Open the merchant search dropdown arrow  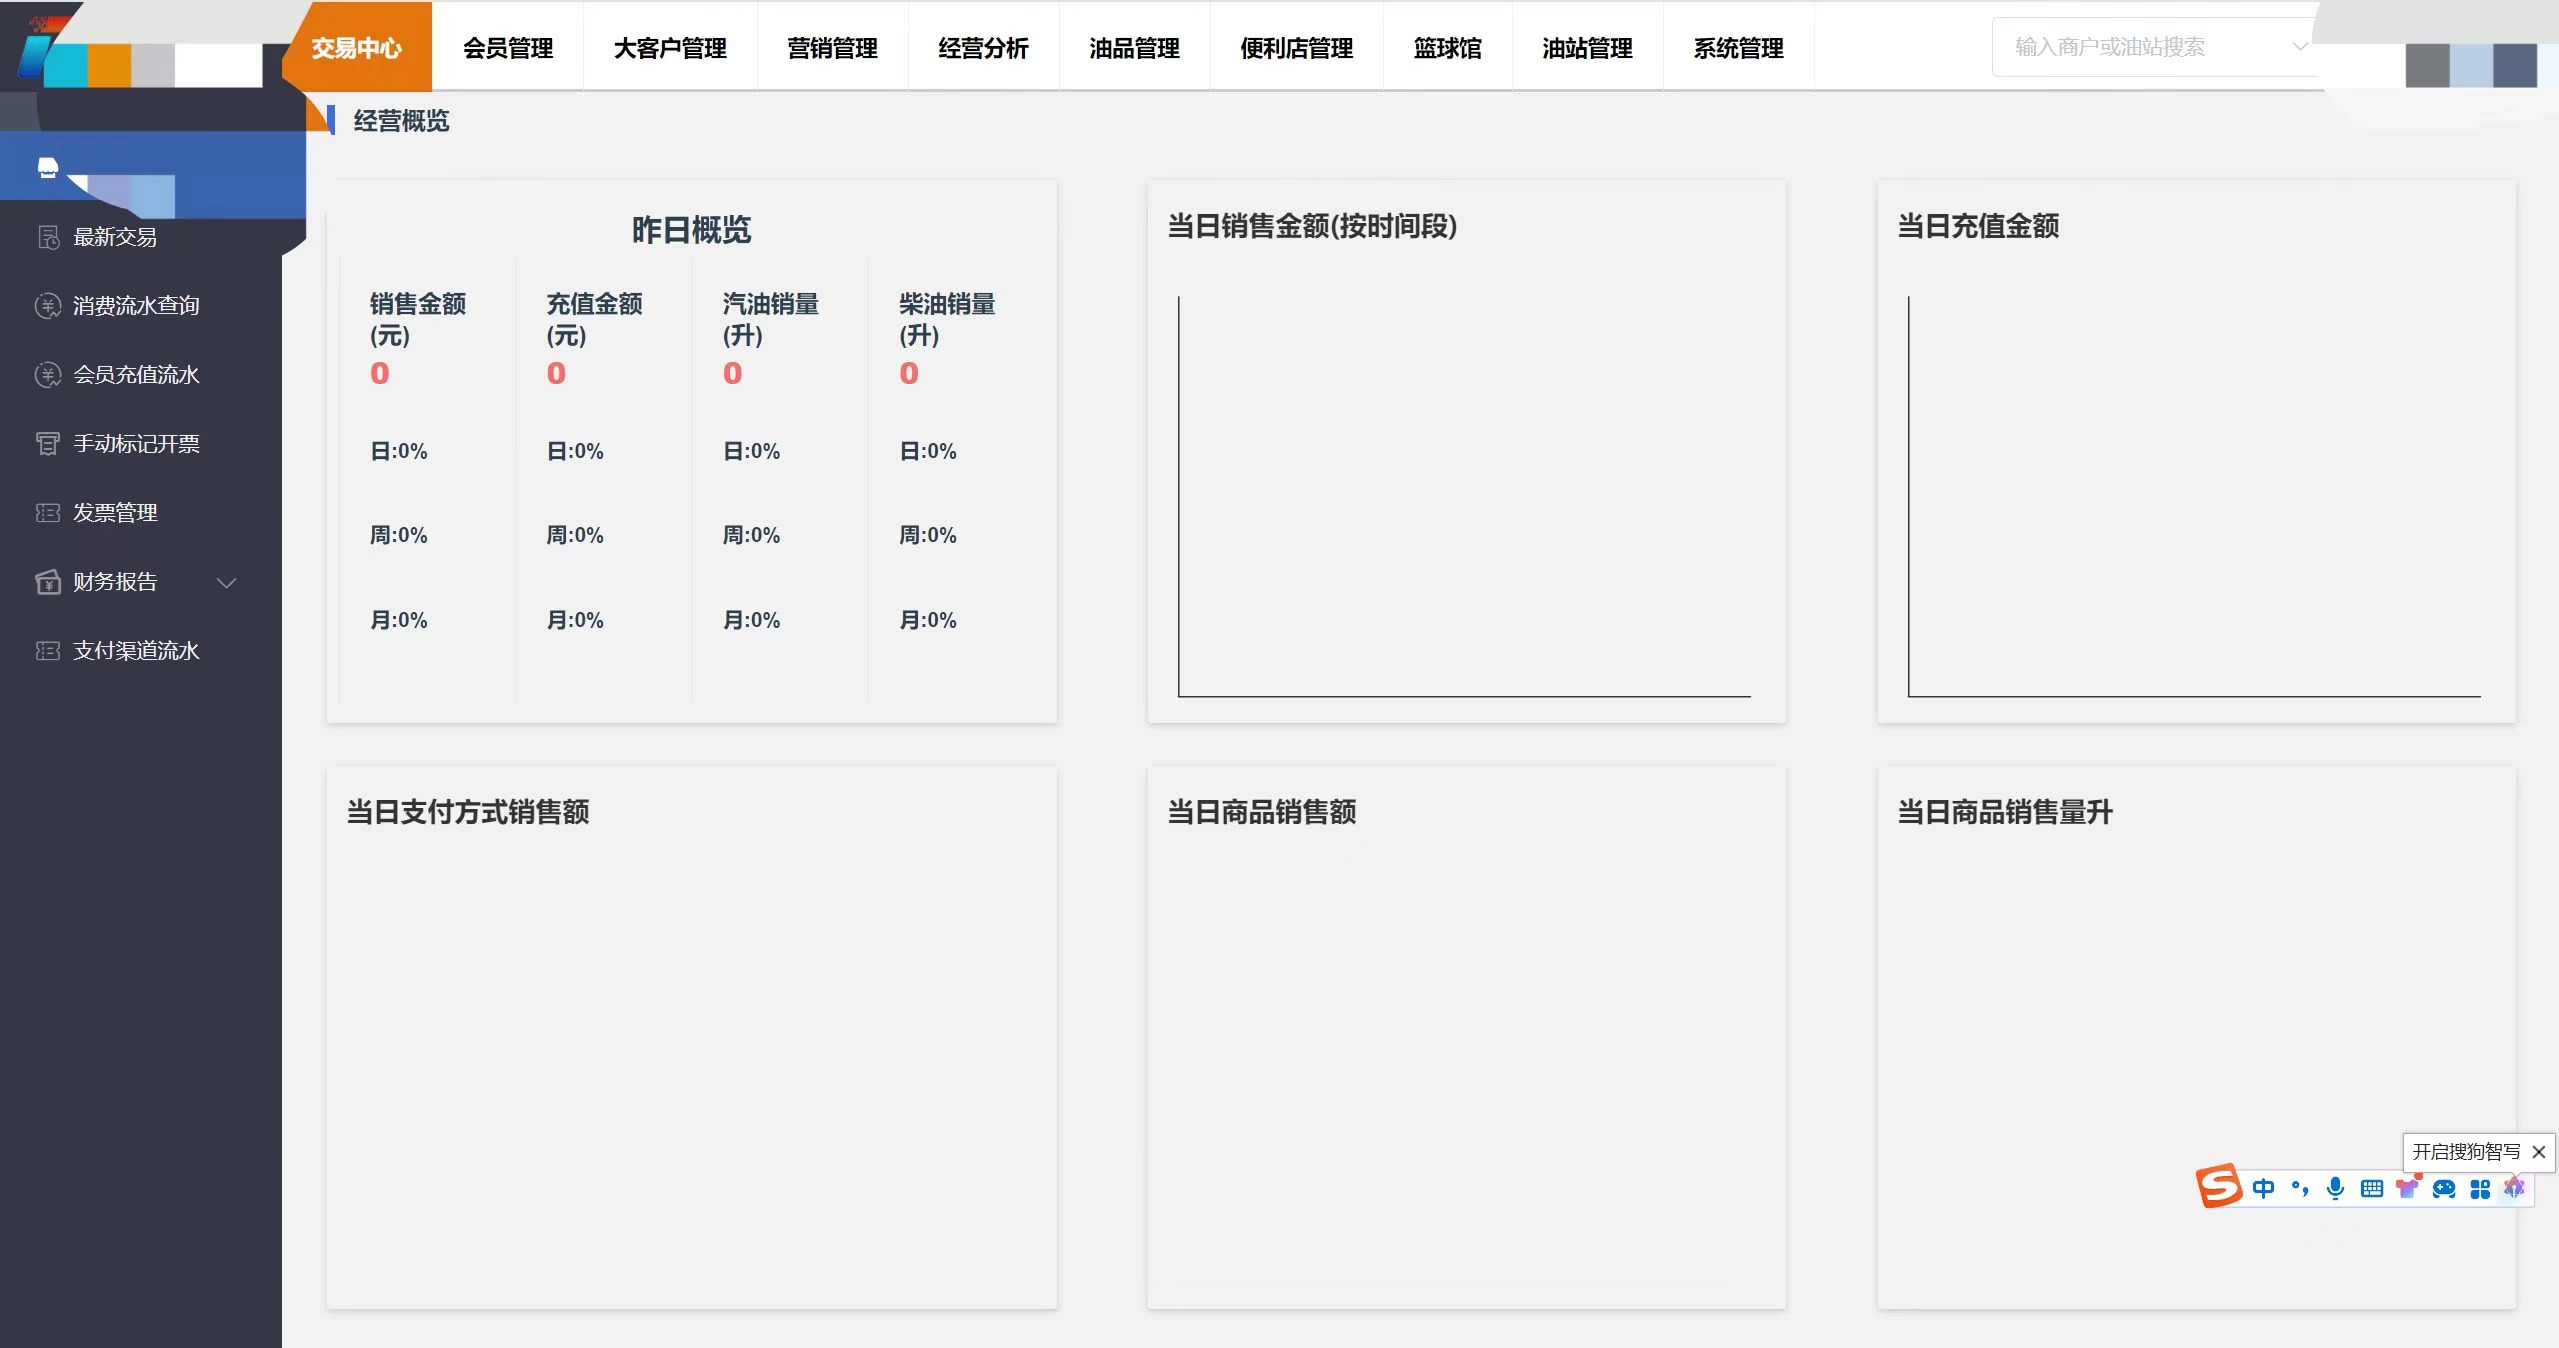pos(2299,47)
